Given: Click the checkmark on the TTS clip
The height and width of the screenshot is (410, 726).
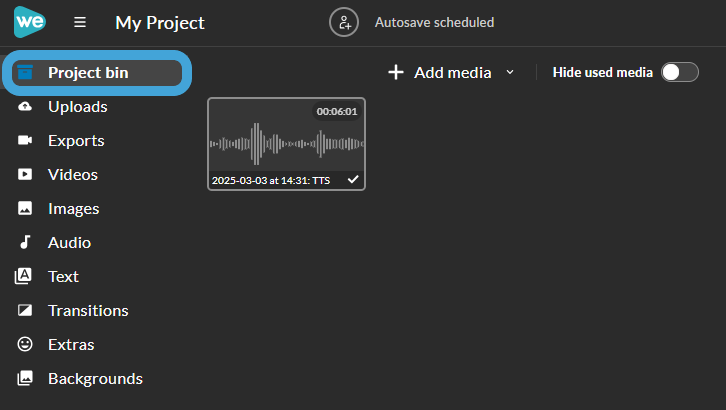Looking at the screenshot, I should 353,179.
